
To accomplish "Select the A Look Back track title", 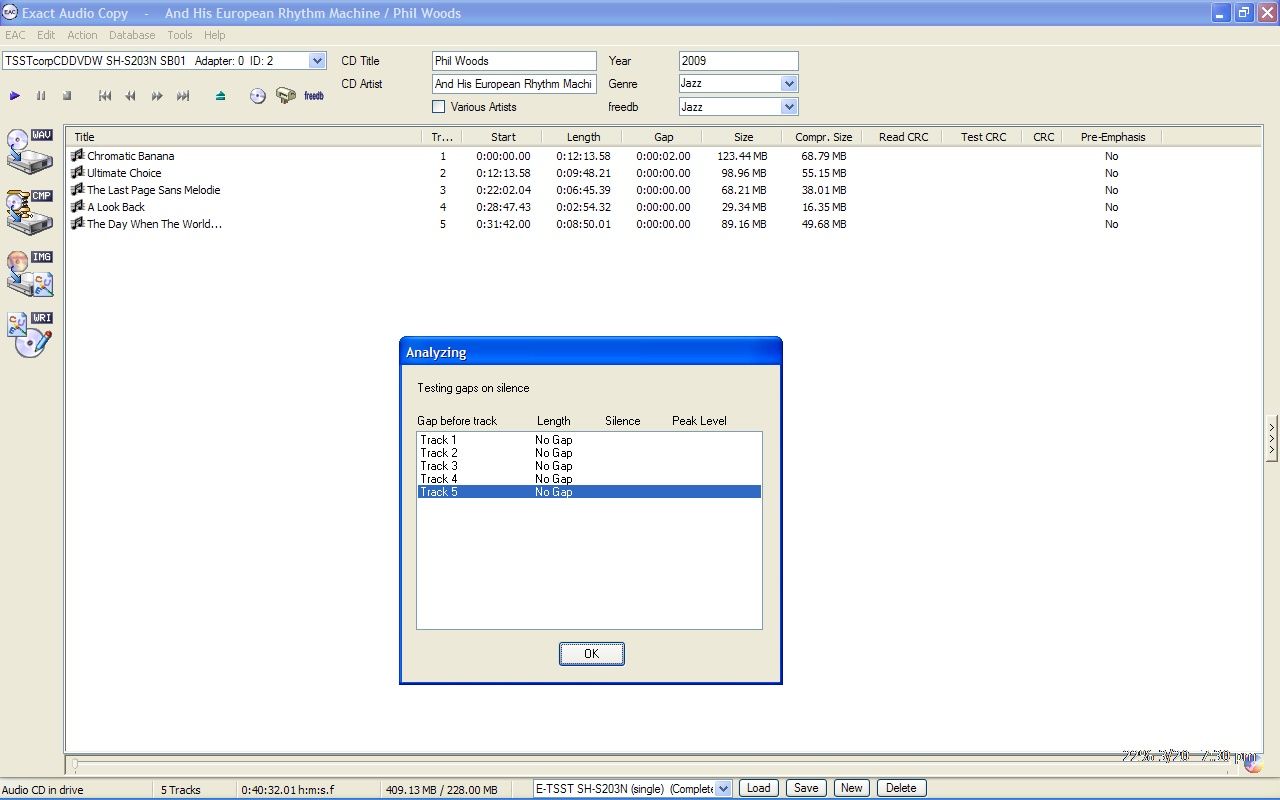I will (116, 207).
